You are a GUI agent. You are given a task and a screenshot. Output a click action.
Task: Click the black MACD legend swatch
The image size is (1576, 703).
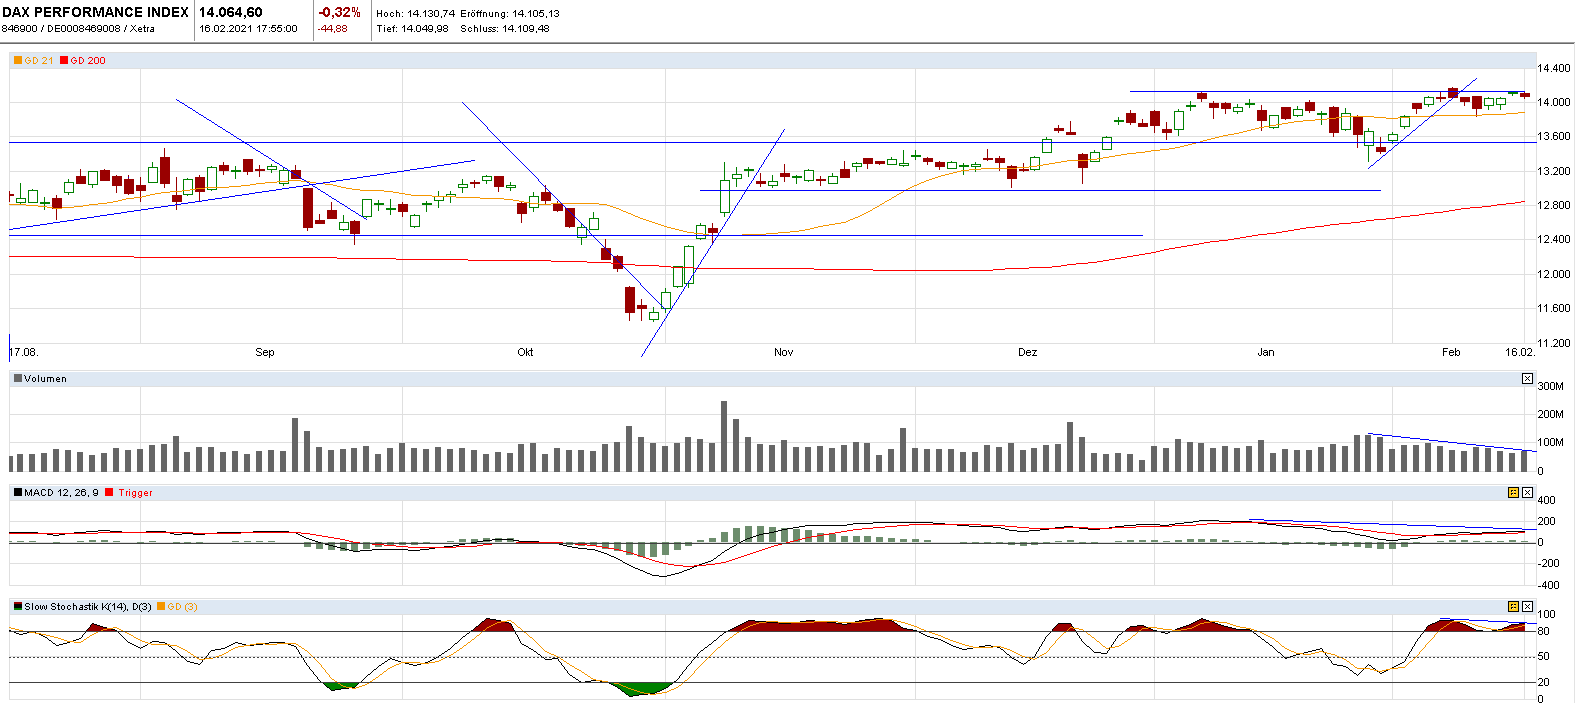pyautogui.click(x=18, y=492)
